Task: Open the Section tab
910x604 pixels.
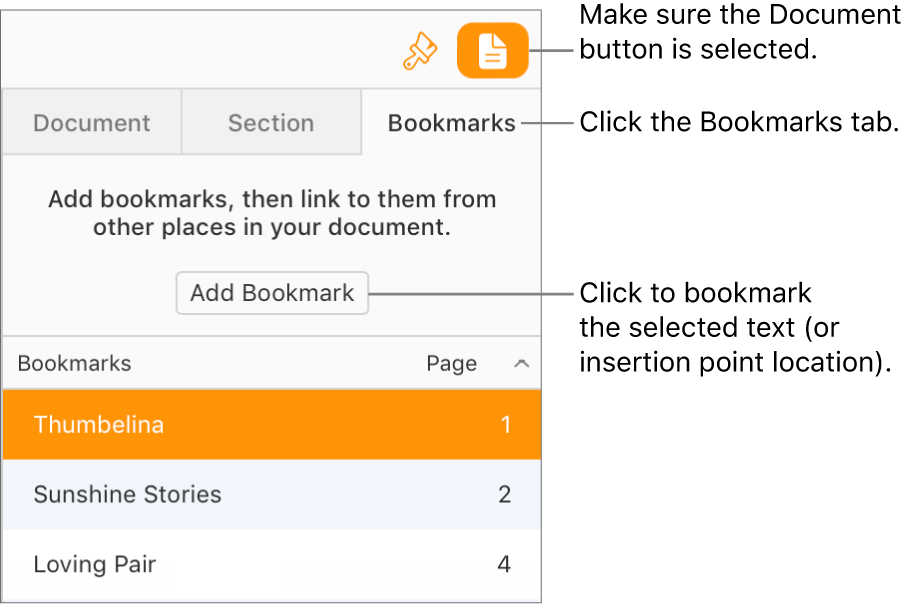Action: click(x=271, y=122)
